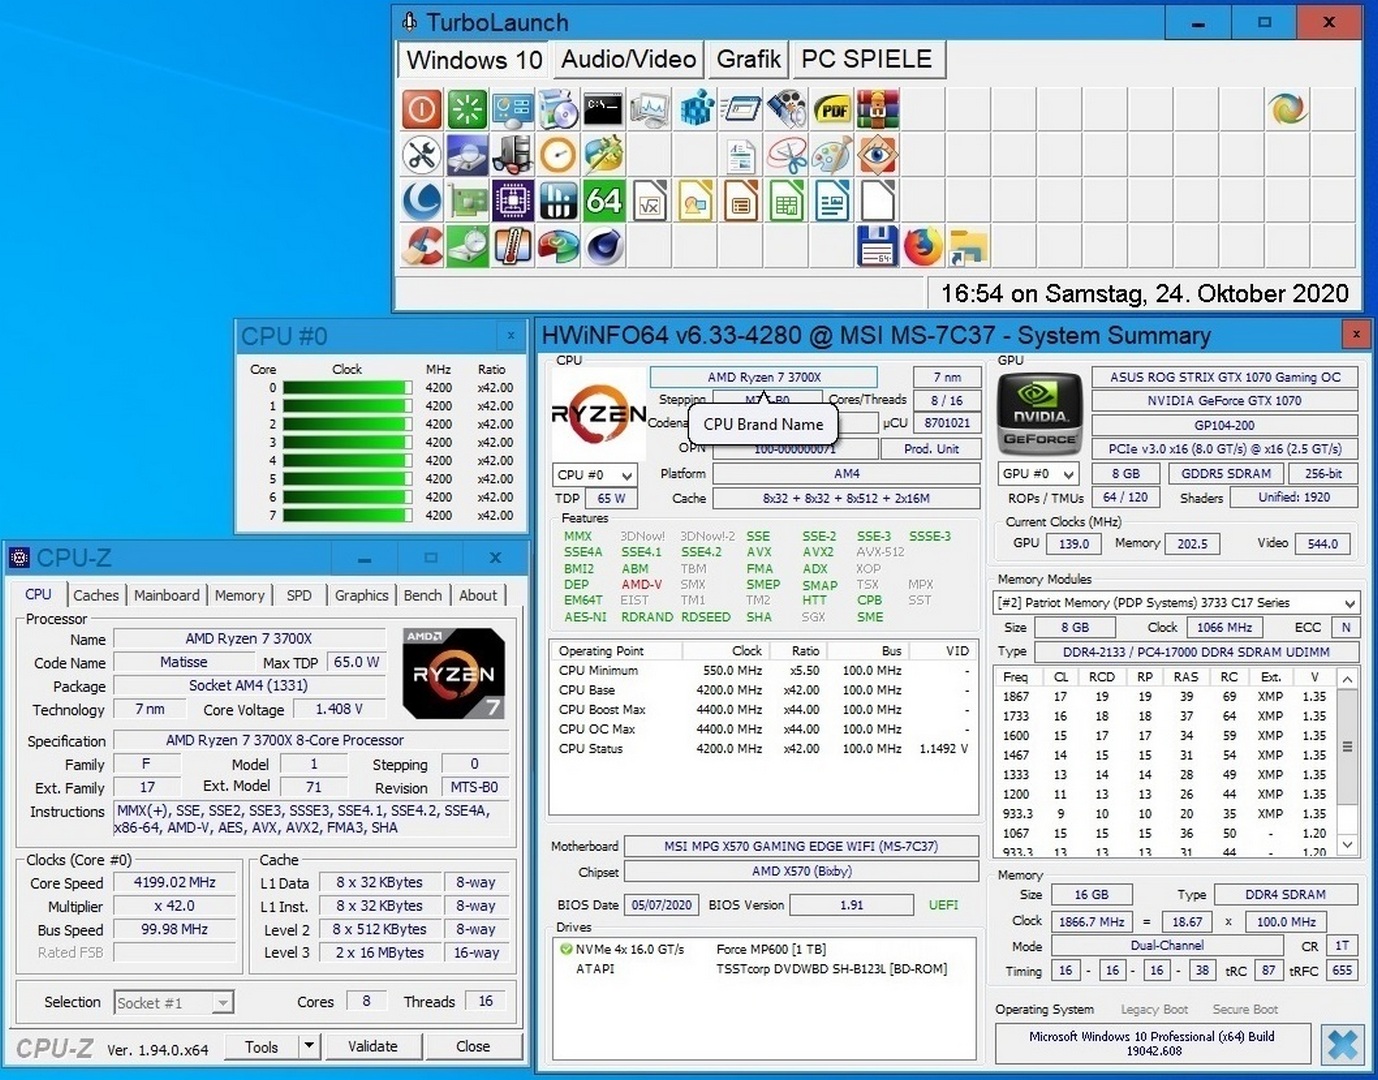Click the blue X button at HWiNFO bottom right
The width and height of the screenshot is (1378, 1080).
pyautogui.click(x=1343, y=1045)
